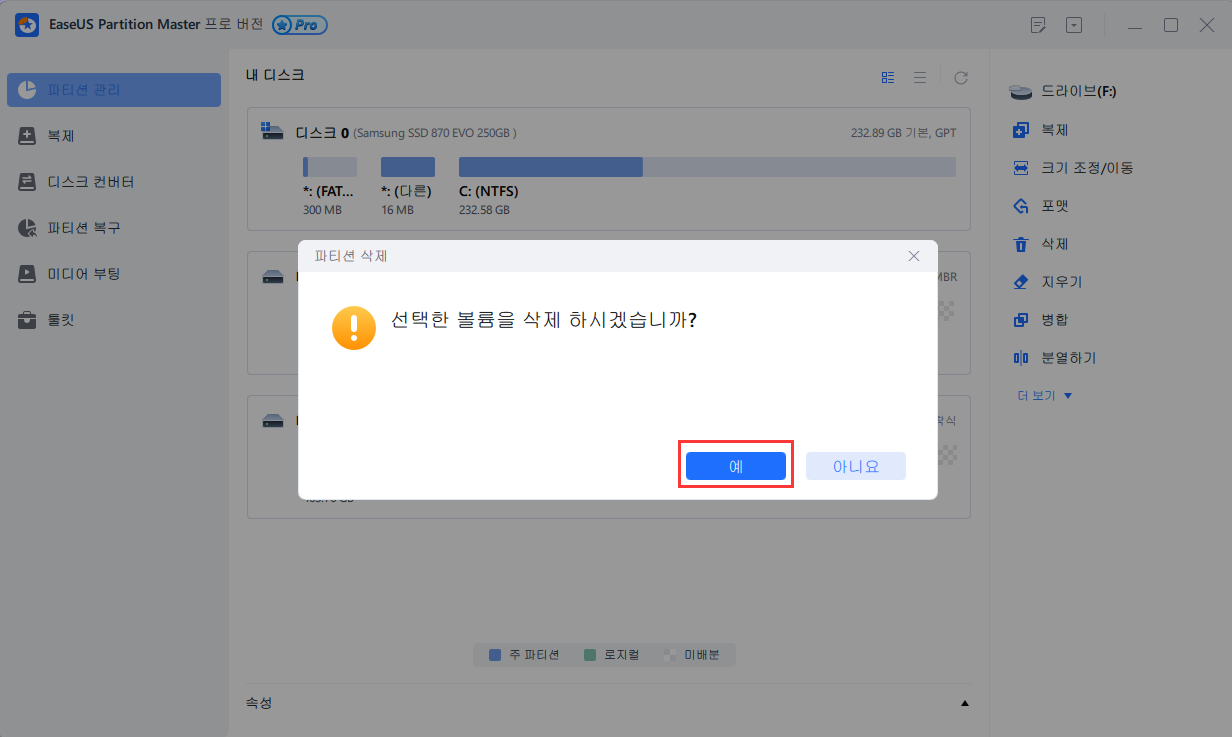Image resolution: width=1232 pixels, height=737 pixels.
Task: Click the Pro badge in title bar
Action: [x=300, y=25]
